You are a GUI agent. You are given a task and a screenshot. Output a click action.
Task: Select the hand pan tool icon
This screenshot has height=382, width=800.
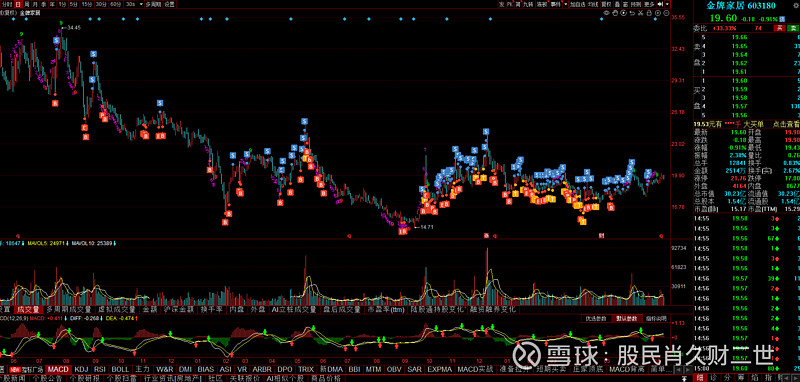615,13
